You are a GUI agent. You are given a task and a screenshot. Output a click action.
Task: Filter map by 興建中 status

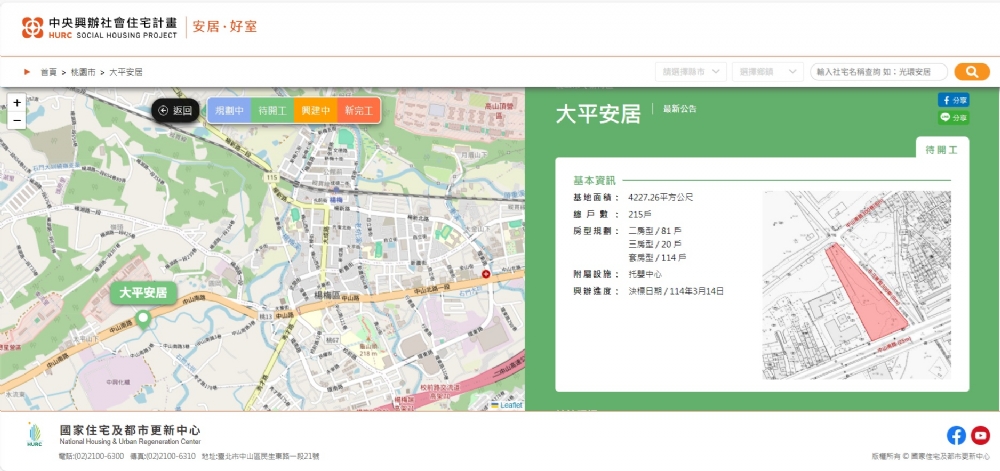point(316,110)
